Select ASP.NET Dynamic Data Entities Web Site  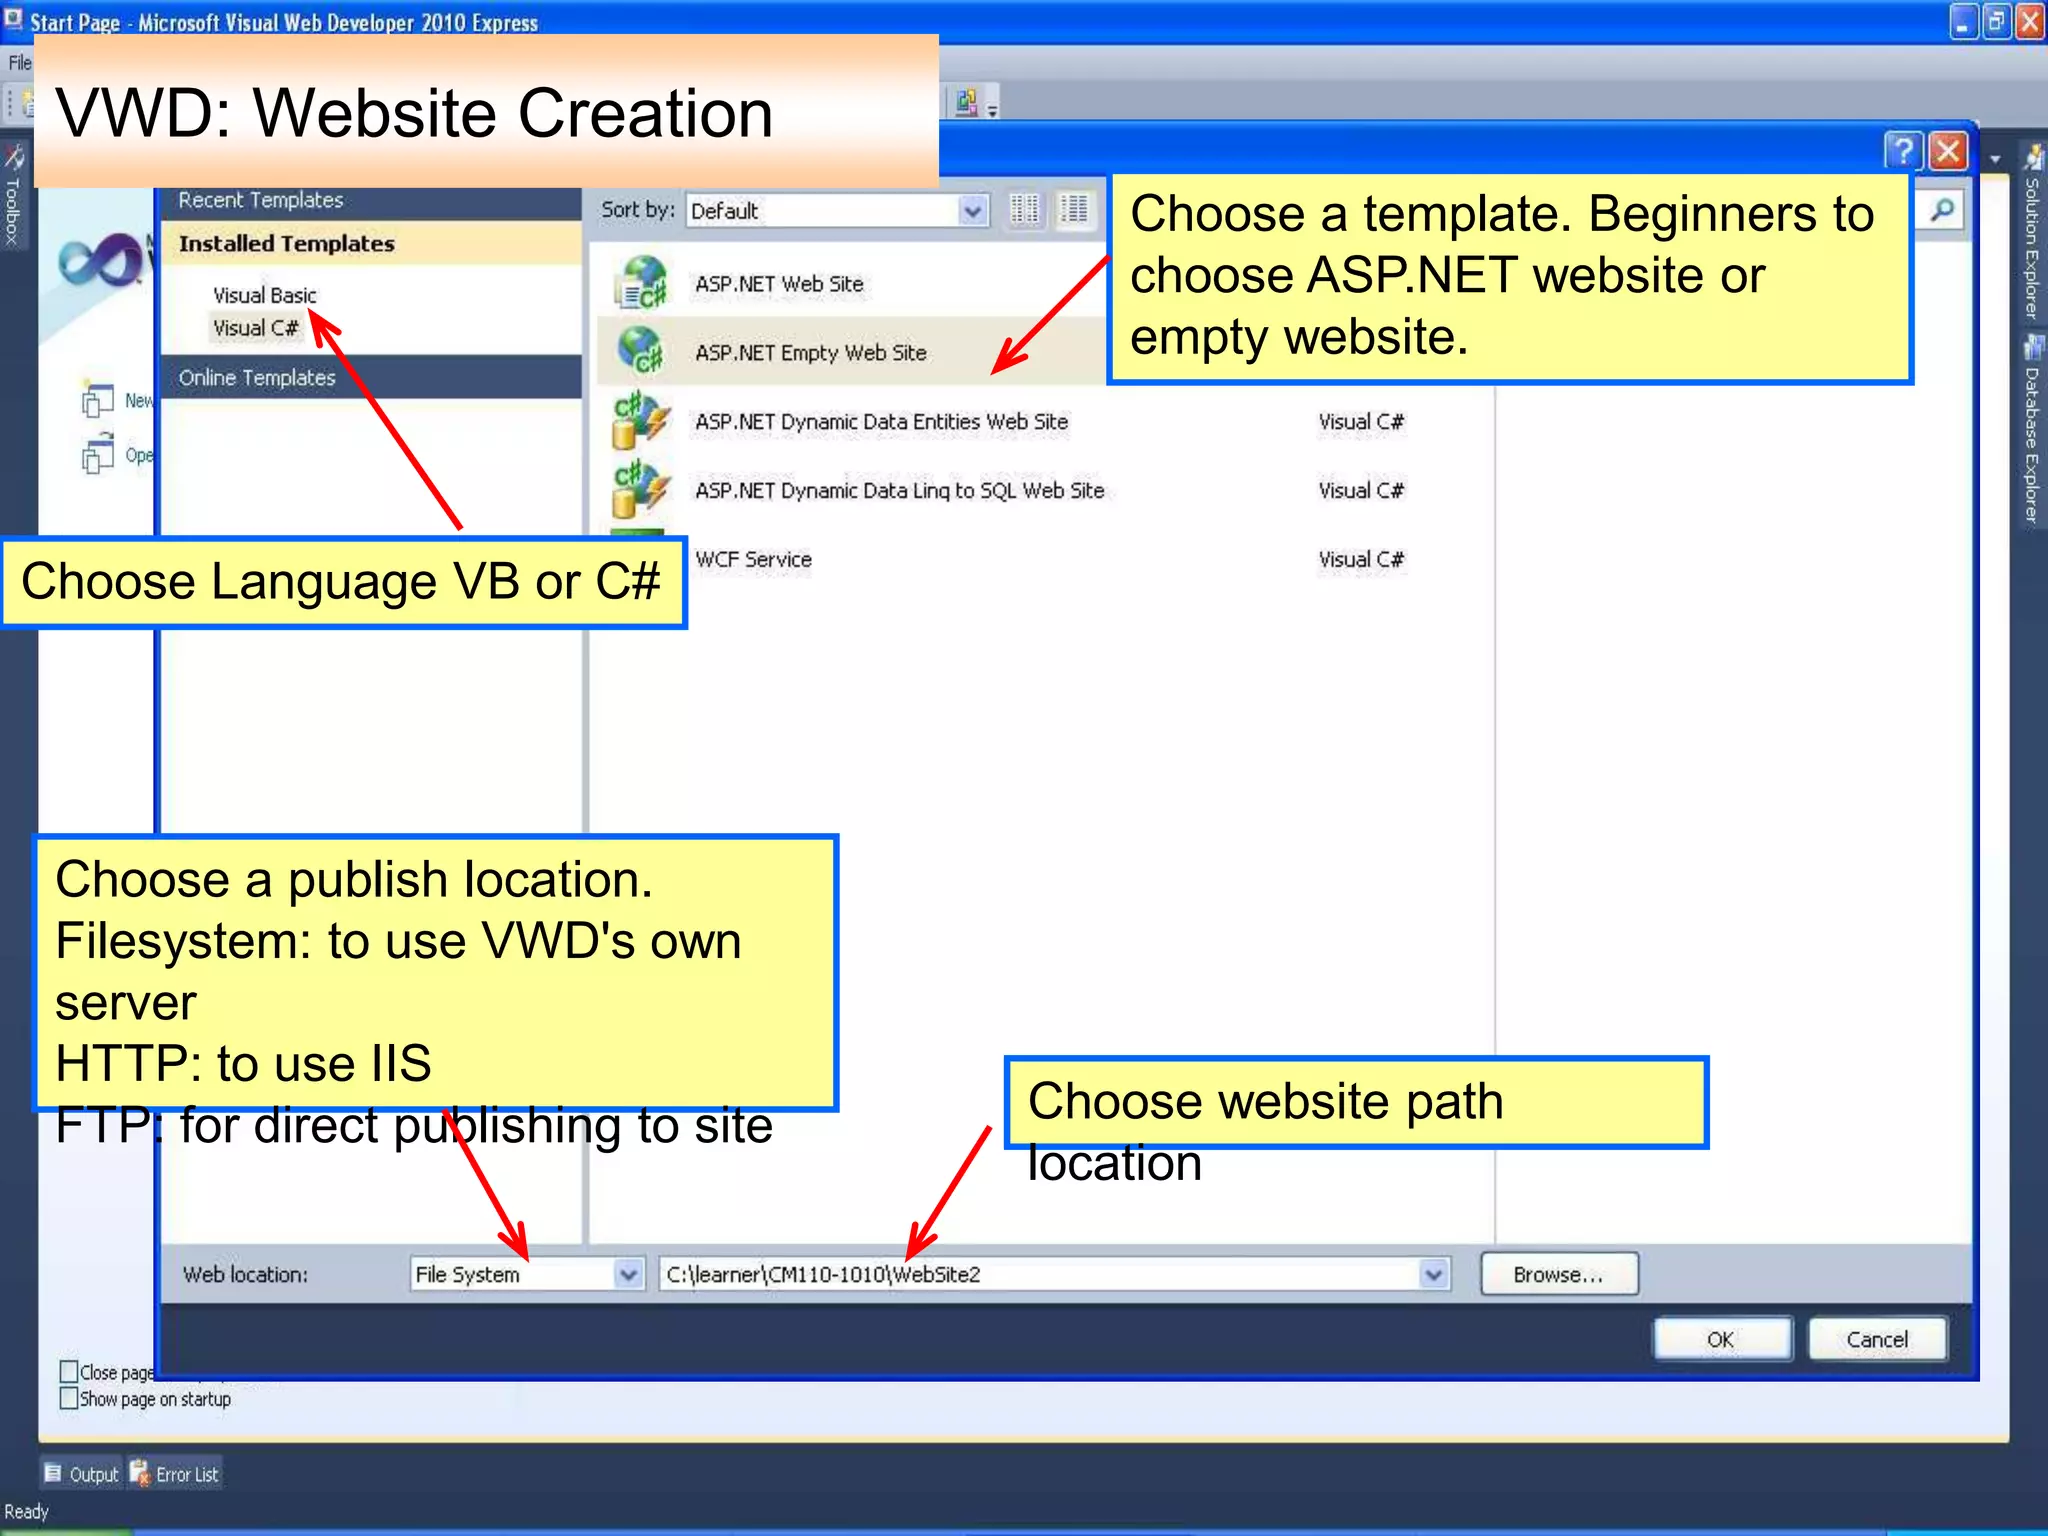[x=881, y=422]
